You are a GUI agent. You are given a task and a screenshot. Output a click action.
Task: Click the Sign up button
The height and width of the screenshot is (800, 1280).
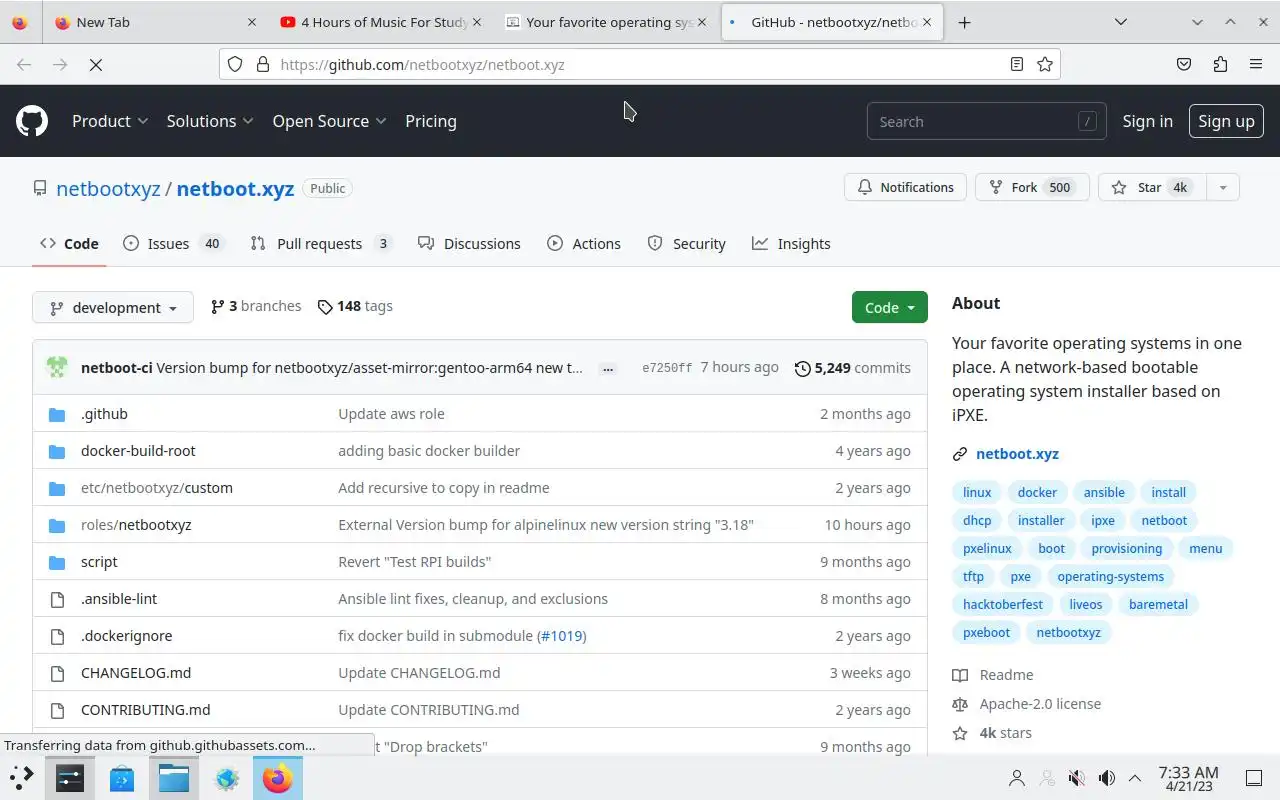(1226, 121)
